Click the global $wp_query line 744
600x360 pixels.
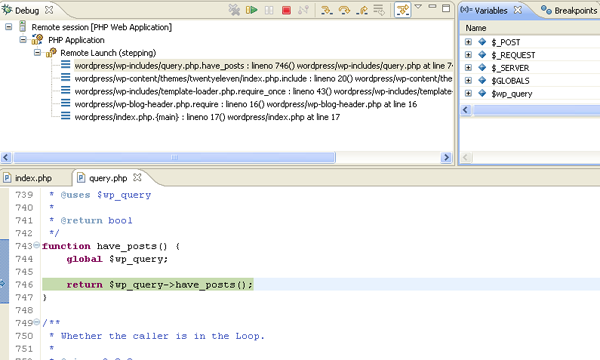coord(117,259)
